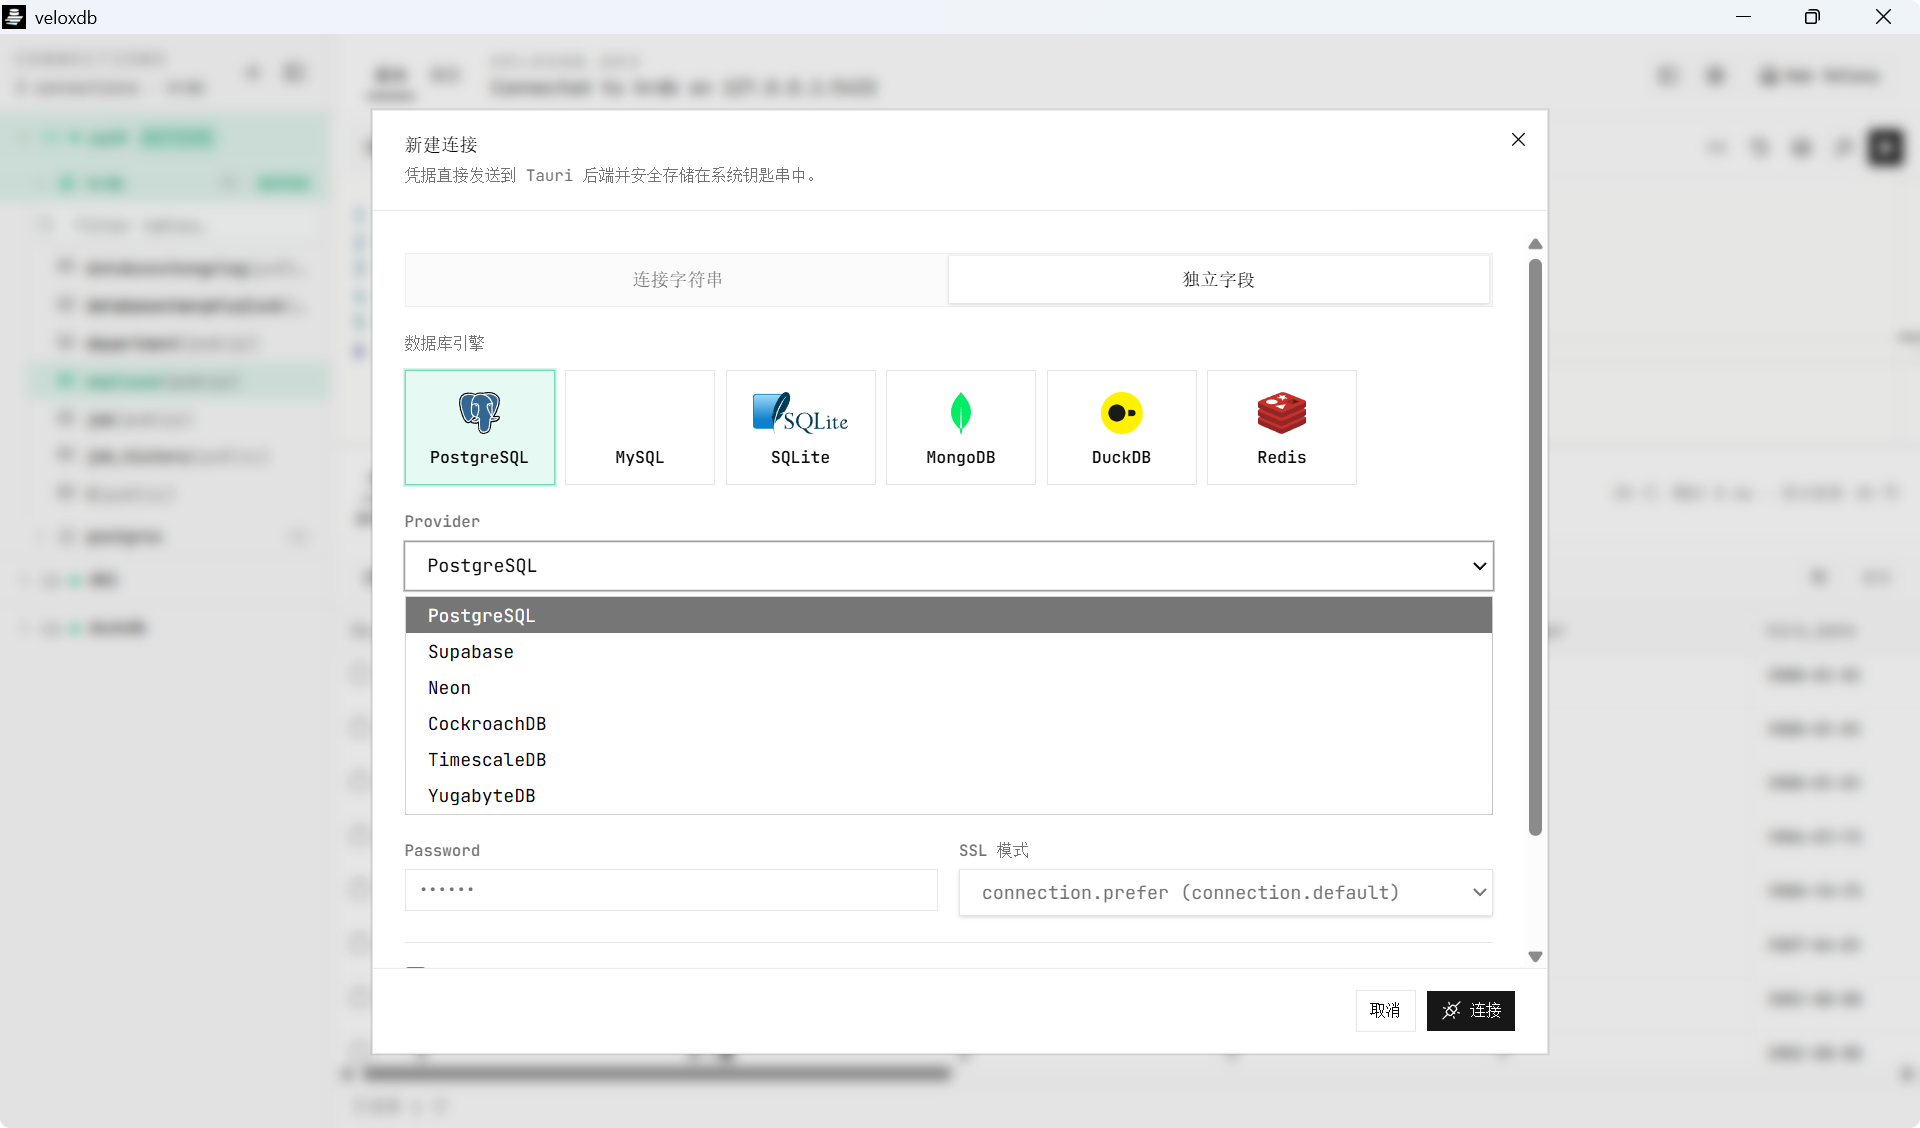
Task: Open the SSL 模式 dropdown
Action: [1226, 893]
